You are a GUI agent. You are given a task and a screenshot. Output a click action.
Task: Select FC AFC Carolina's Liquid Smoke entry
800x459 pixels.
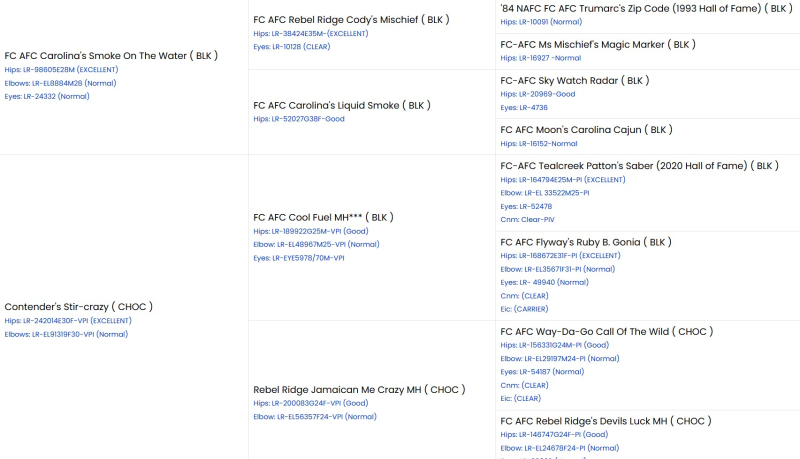point(342,106)
